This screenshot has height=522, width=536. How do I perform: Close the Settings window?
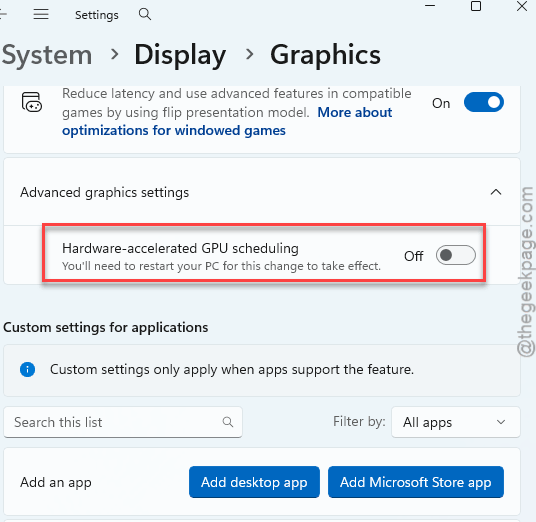point(522,6)
